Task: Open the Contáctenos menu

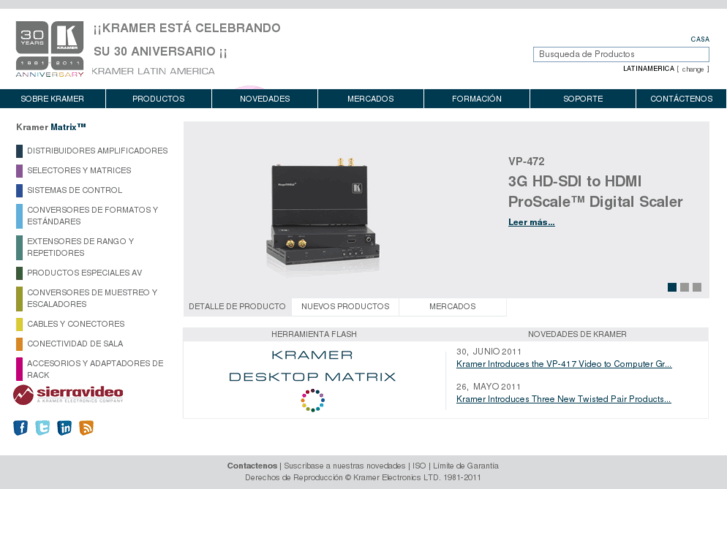Action: point(681,99)
